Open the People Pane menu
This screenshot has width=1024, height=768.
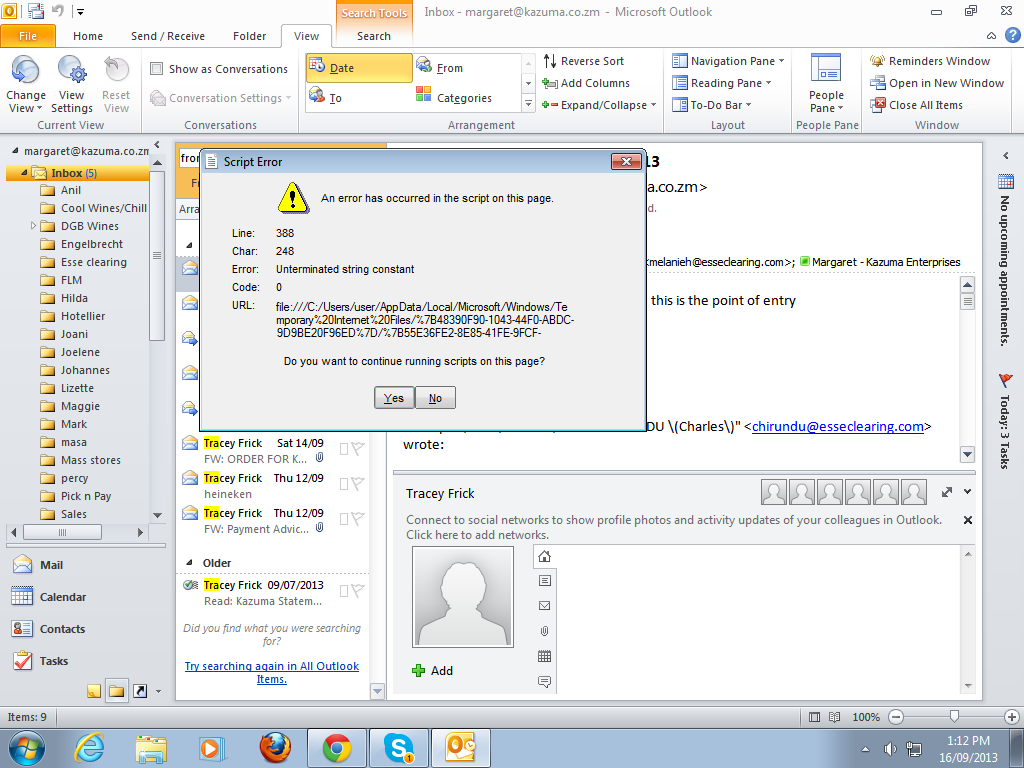[826, 85]
